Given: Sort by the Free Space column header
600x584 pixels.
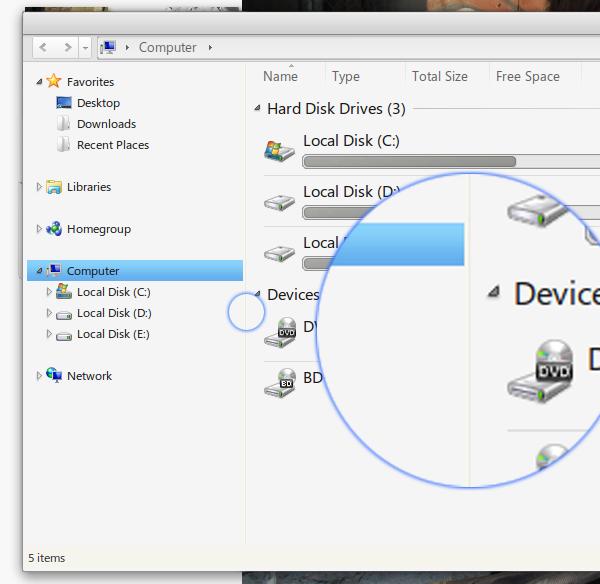Looking at the screenshot, I should click(528, 76).
